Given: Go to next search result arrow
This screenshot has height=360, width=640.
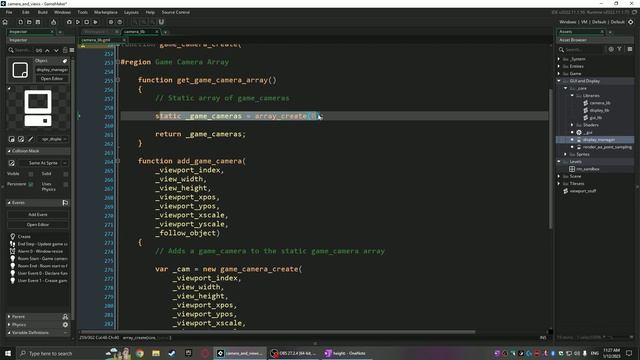Looking at the screenshot, I should point(56,50).
